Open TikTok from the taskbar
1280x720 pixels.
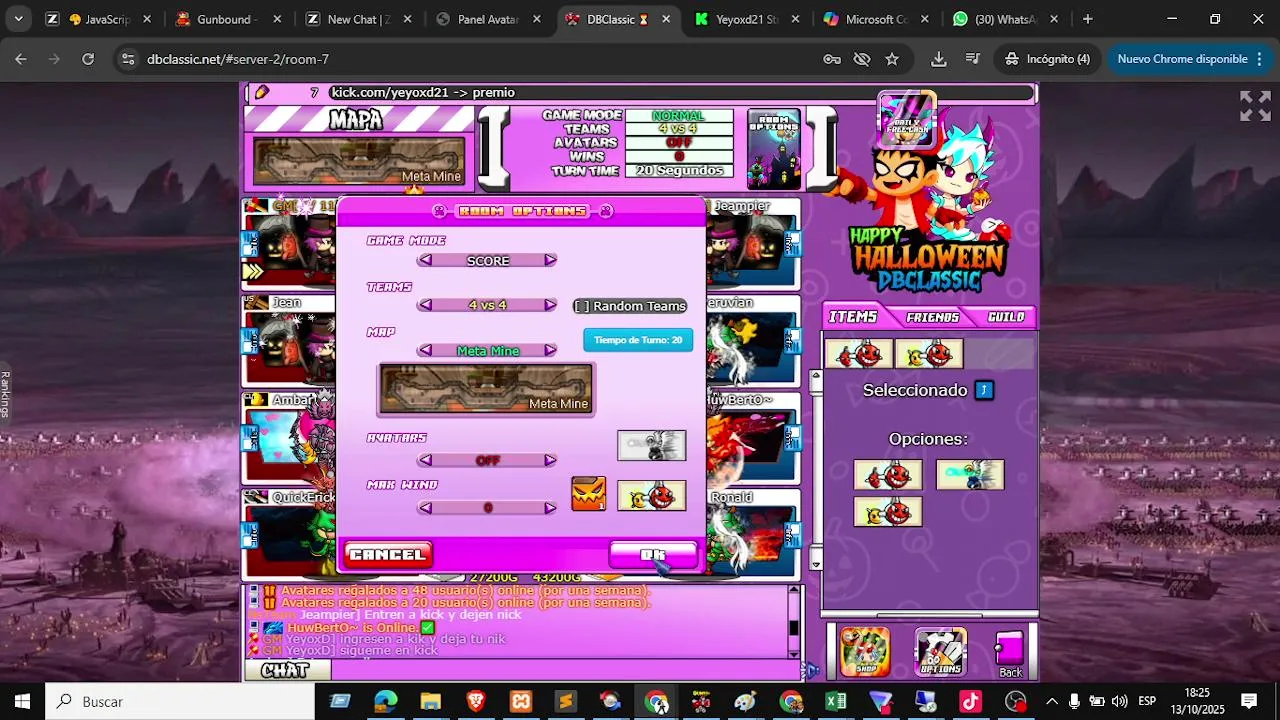tap(971, 702)
